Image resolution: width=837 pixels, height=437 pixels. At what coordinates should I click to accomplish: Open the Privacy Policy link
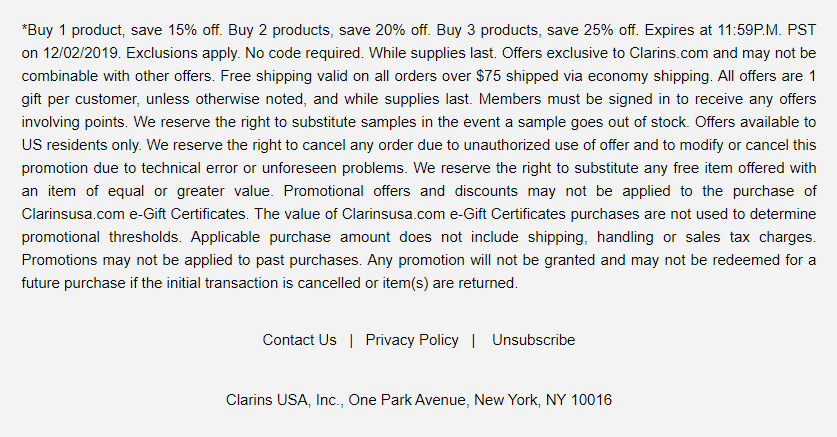412,340
